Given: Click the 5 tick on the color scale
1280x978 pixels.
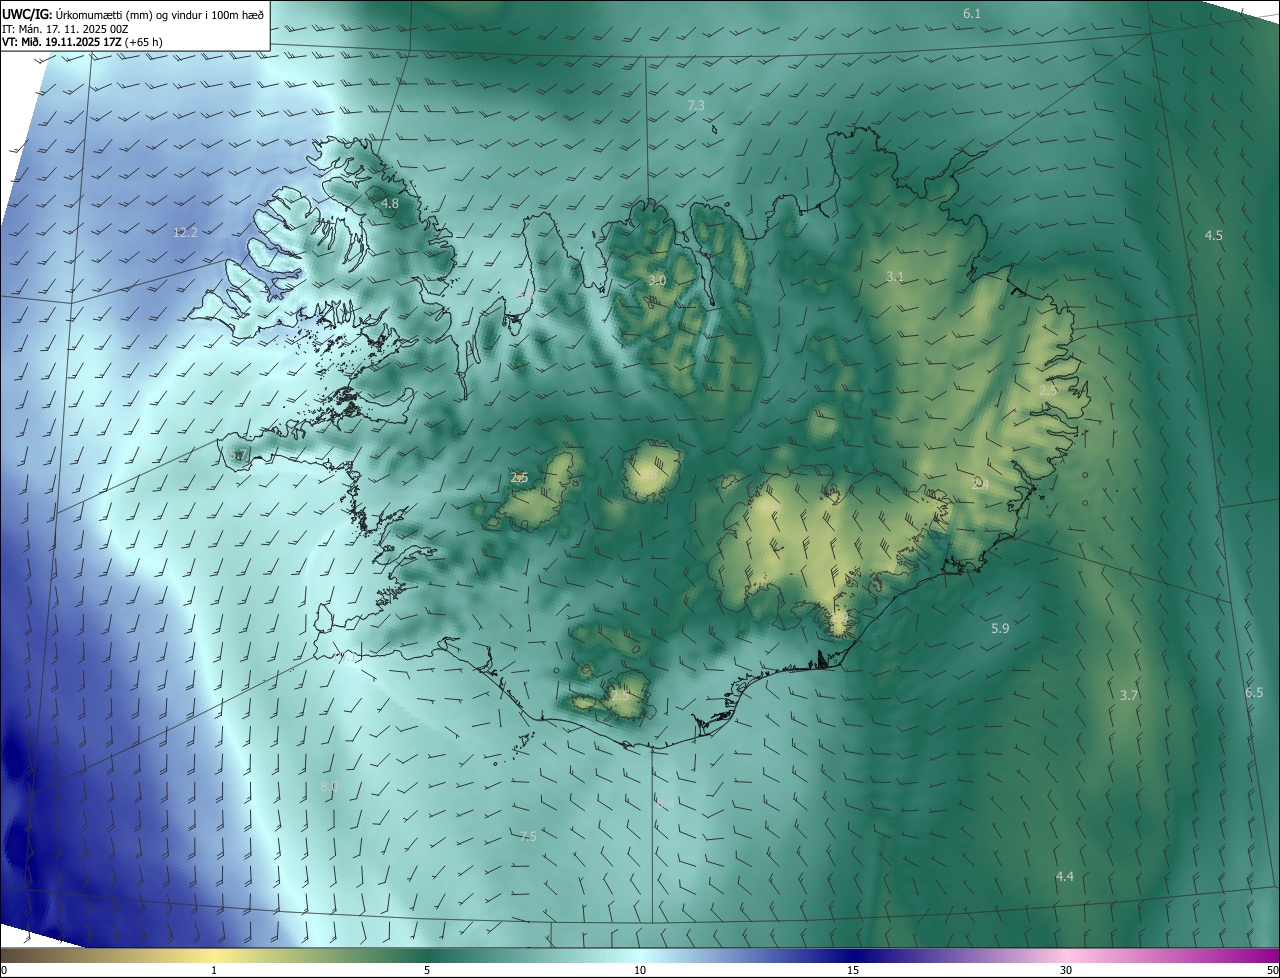Looking at the screenshot, I should [427, 970].
